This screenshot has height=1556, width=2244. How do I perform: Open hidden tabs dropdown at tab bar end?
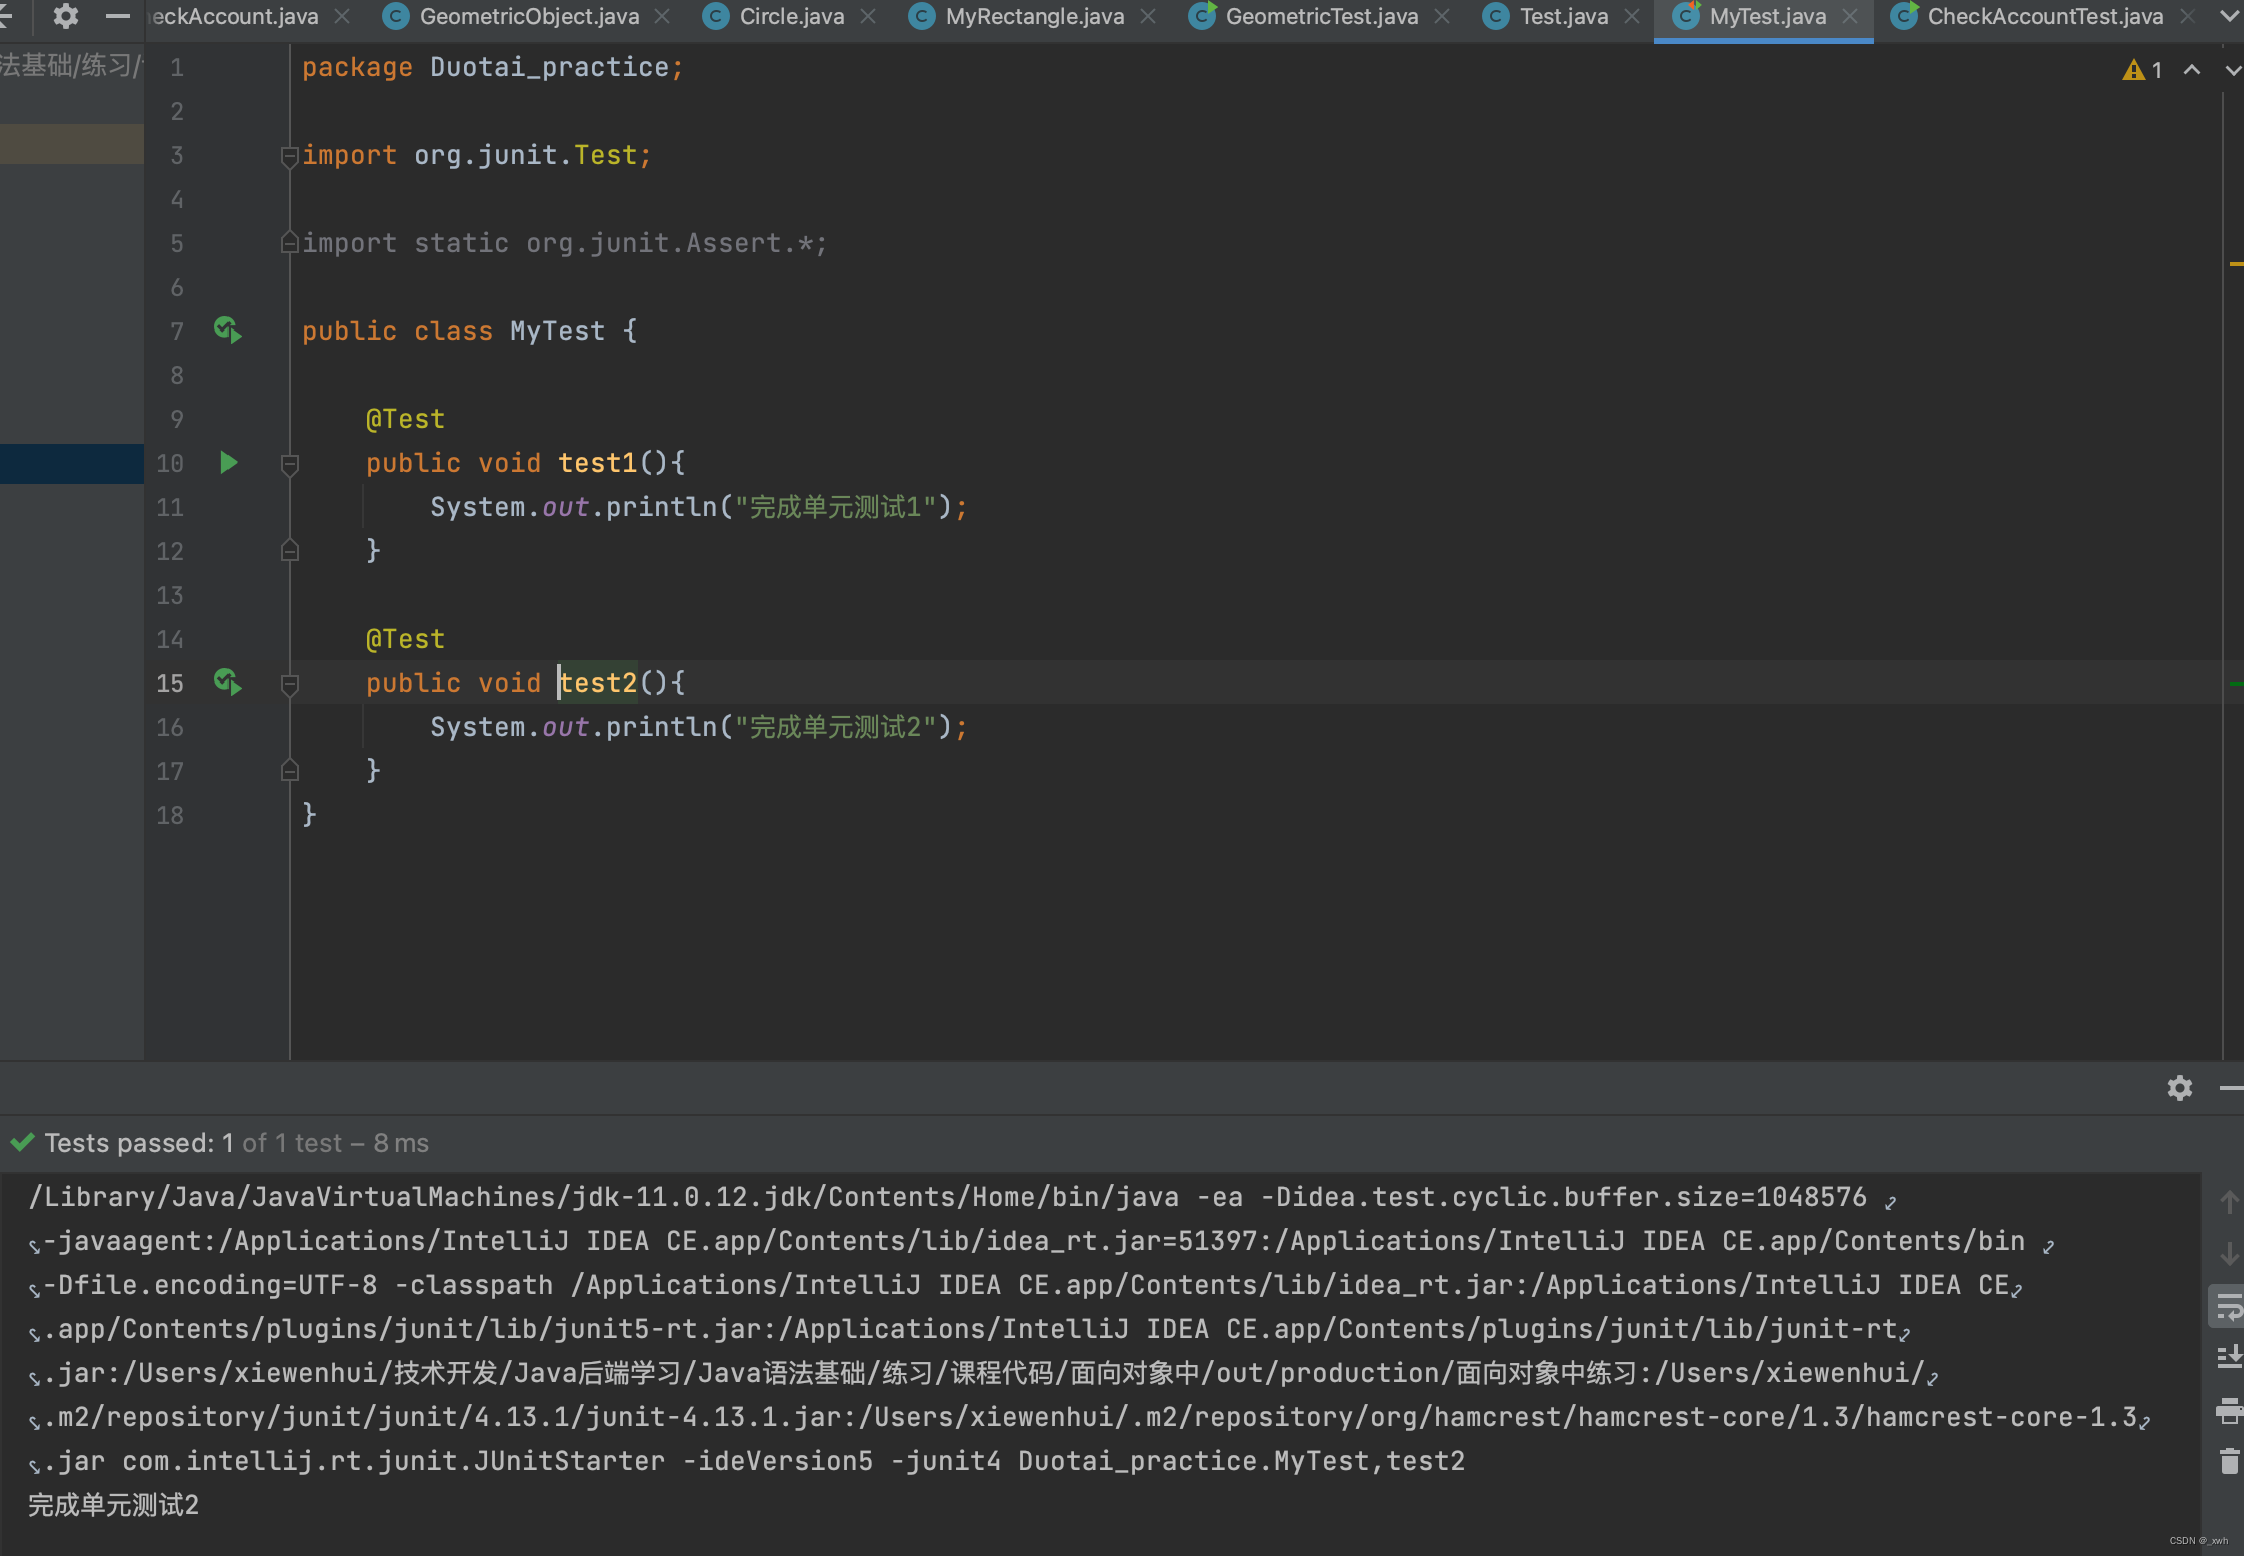(x=2228, y=16)
